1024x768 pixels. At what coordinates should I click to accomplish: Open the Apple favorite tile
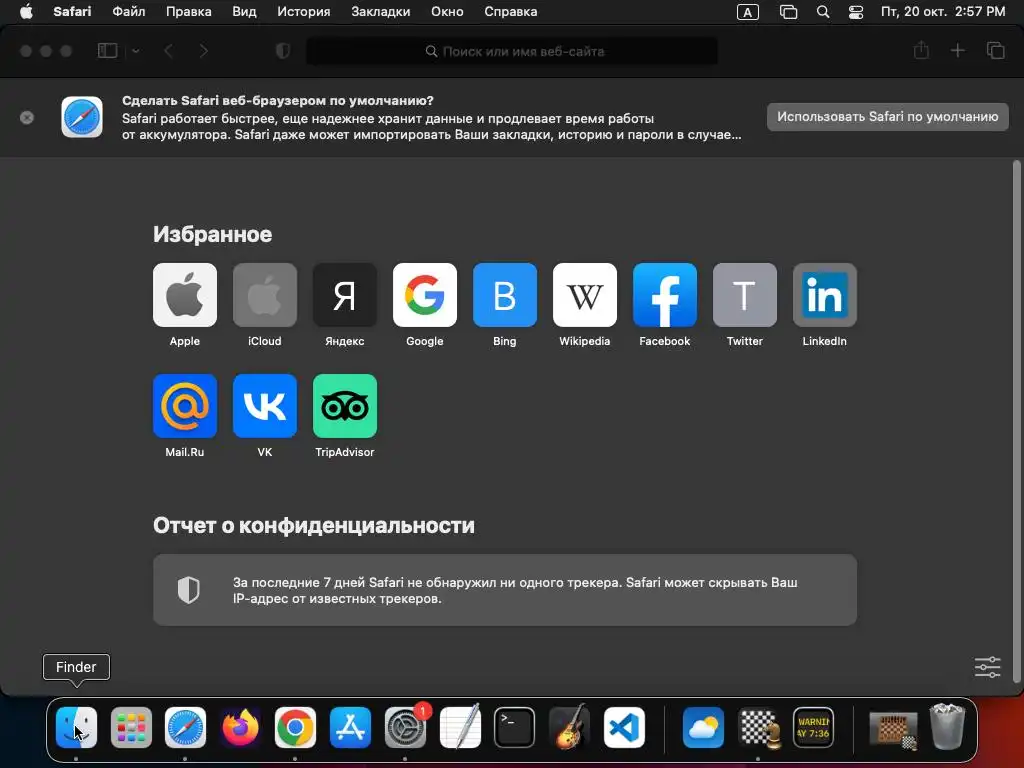click(185, 295)
